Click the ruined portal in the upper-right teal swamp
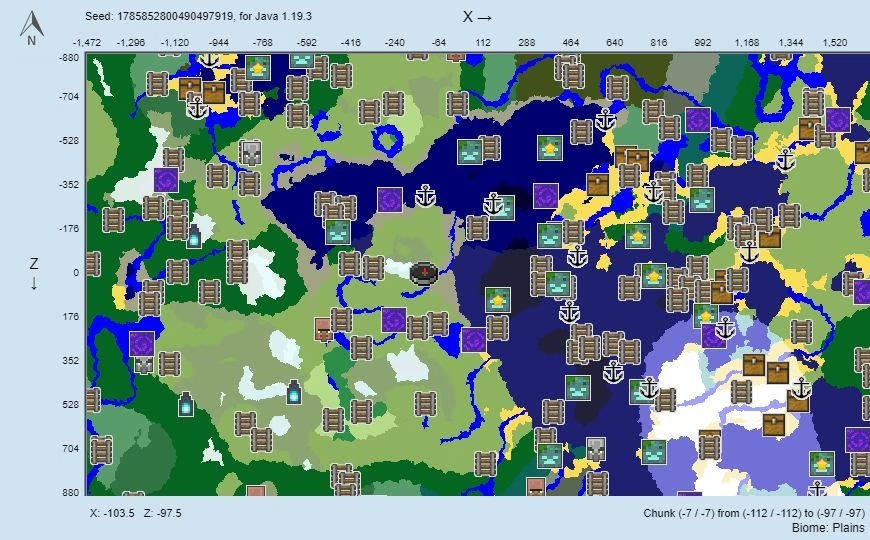 (x=698, y=120)
